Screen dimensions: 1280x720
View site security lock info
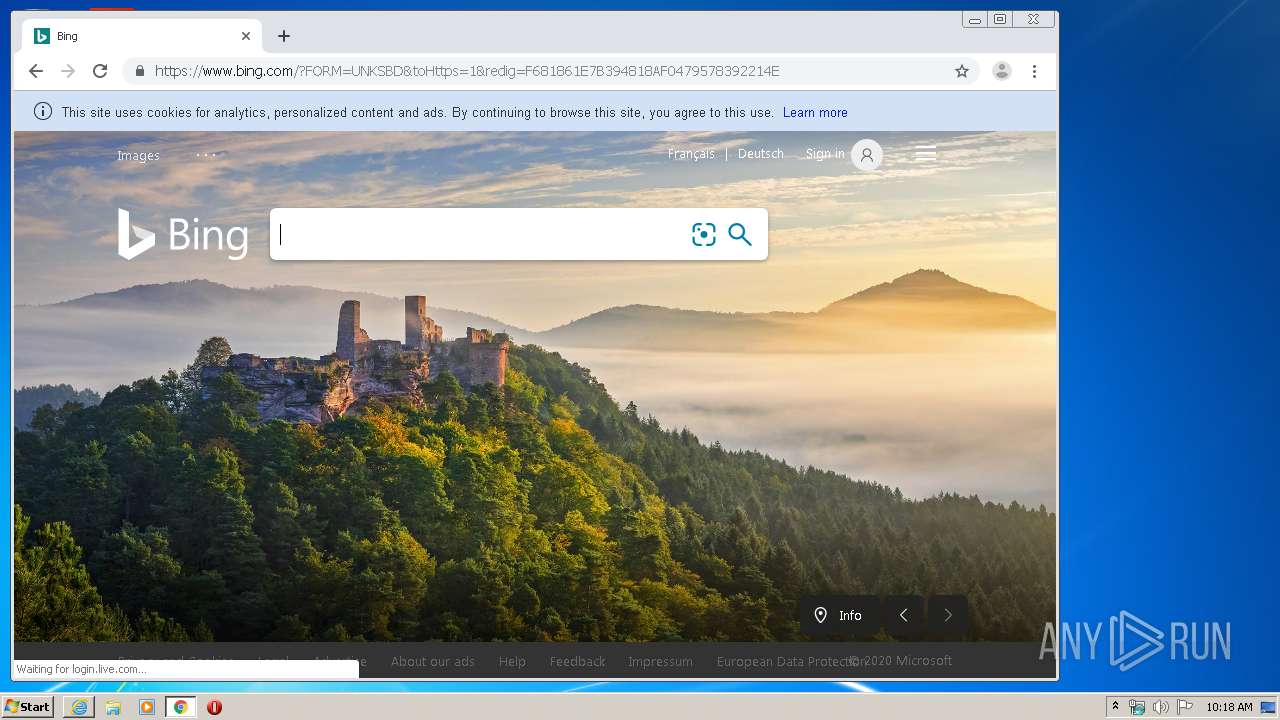click(139, 71)
